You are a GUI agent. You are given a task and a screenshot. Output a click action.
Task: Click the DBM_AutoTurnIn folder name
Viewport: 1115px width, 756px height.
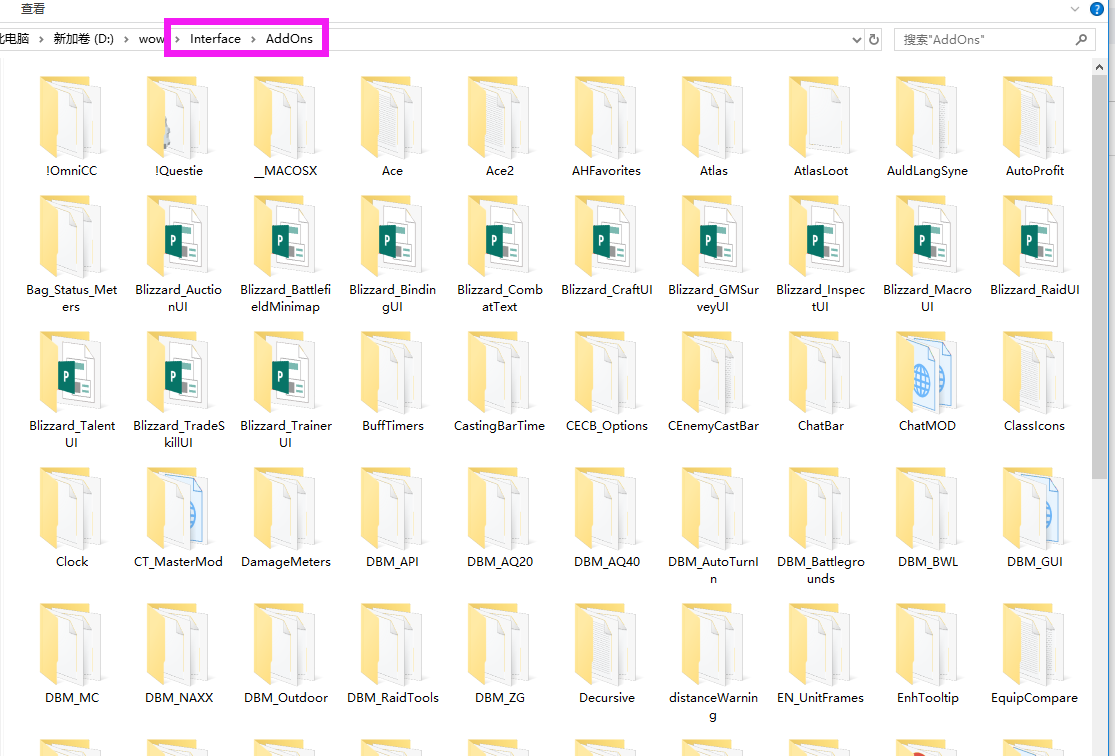pyautogui.click(x=713, y=570)
